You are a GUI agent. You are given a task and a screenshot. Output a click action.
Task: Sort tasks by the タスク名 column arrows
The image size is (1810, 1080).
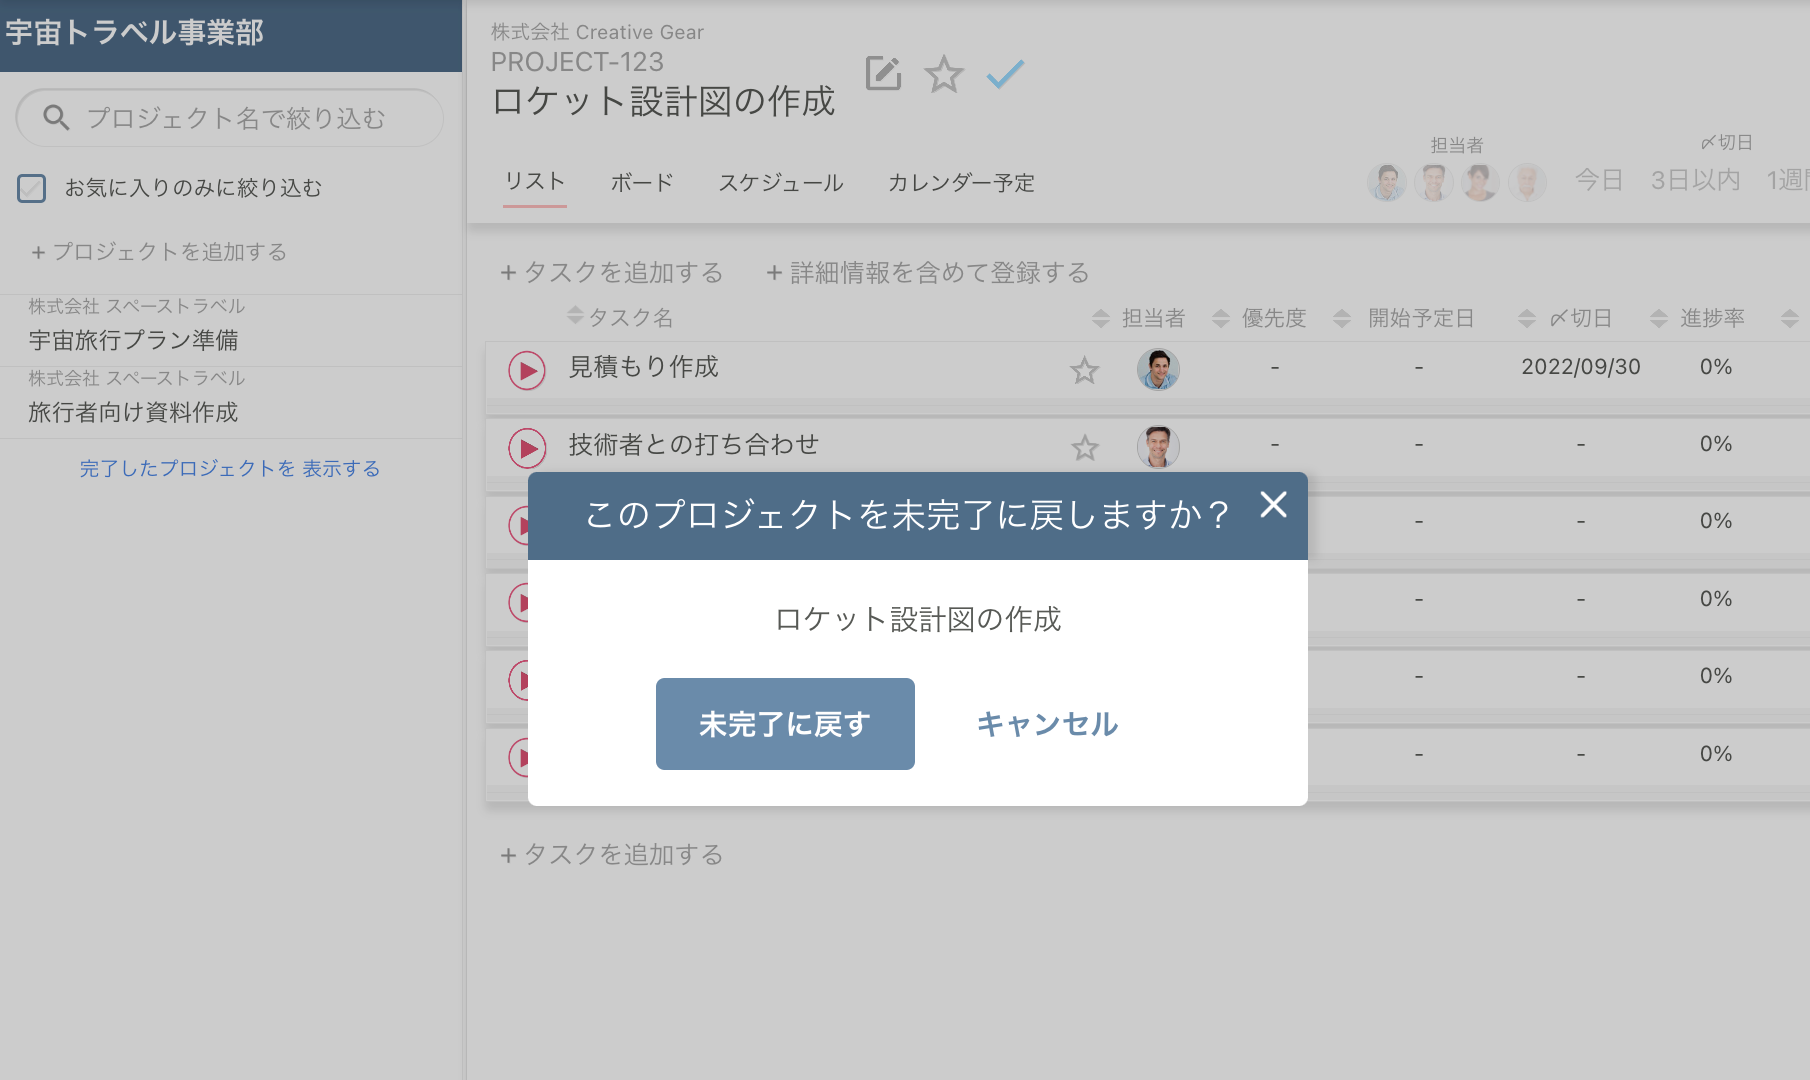(575, 316)
